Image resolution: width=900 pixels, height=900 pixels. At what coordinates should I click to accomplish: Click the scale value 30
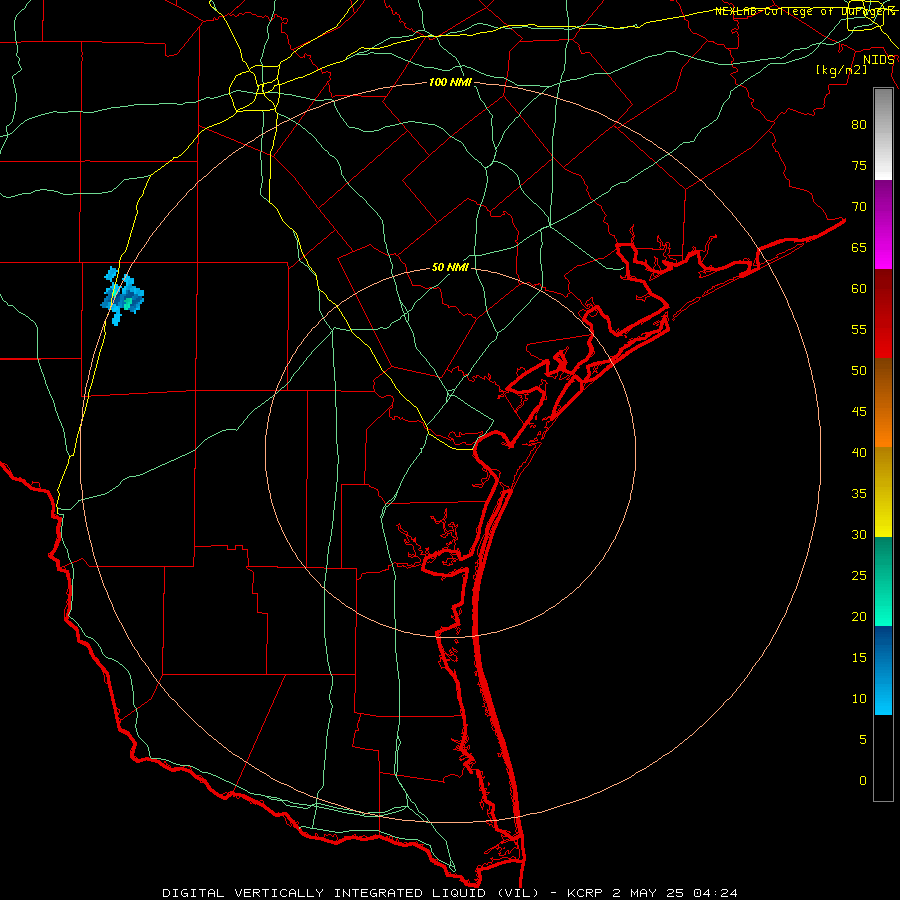tap(859, 534)
